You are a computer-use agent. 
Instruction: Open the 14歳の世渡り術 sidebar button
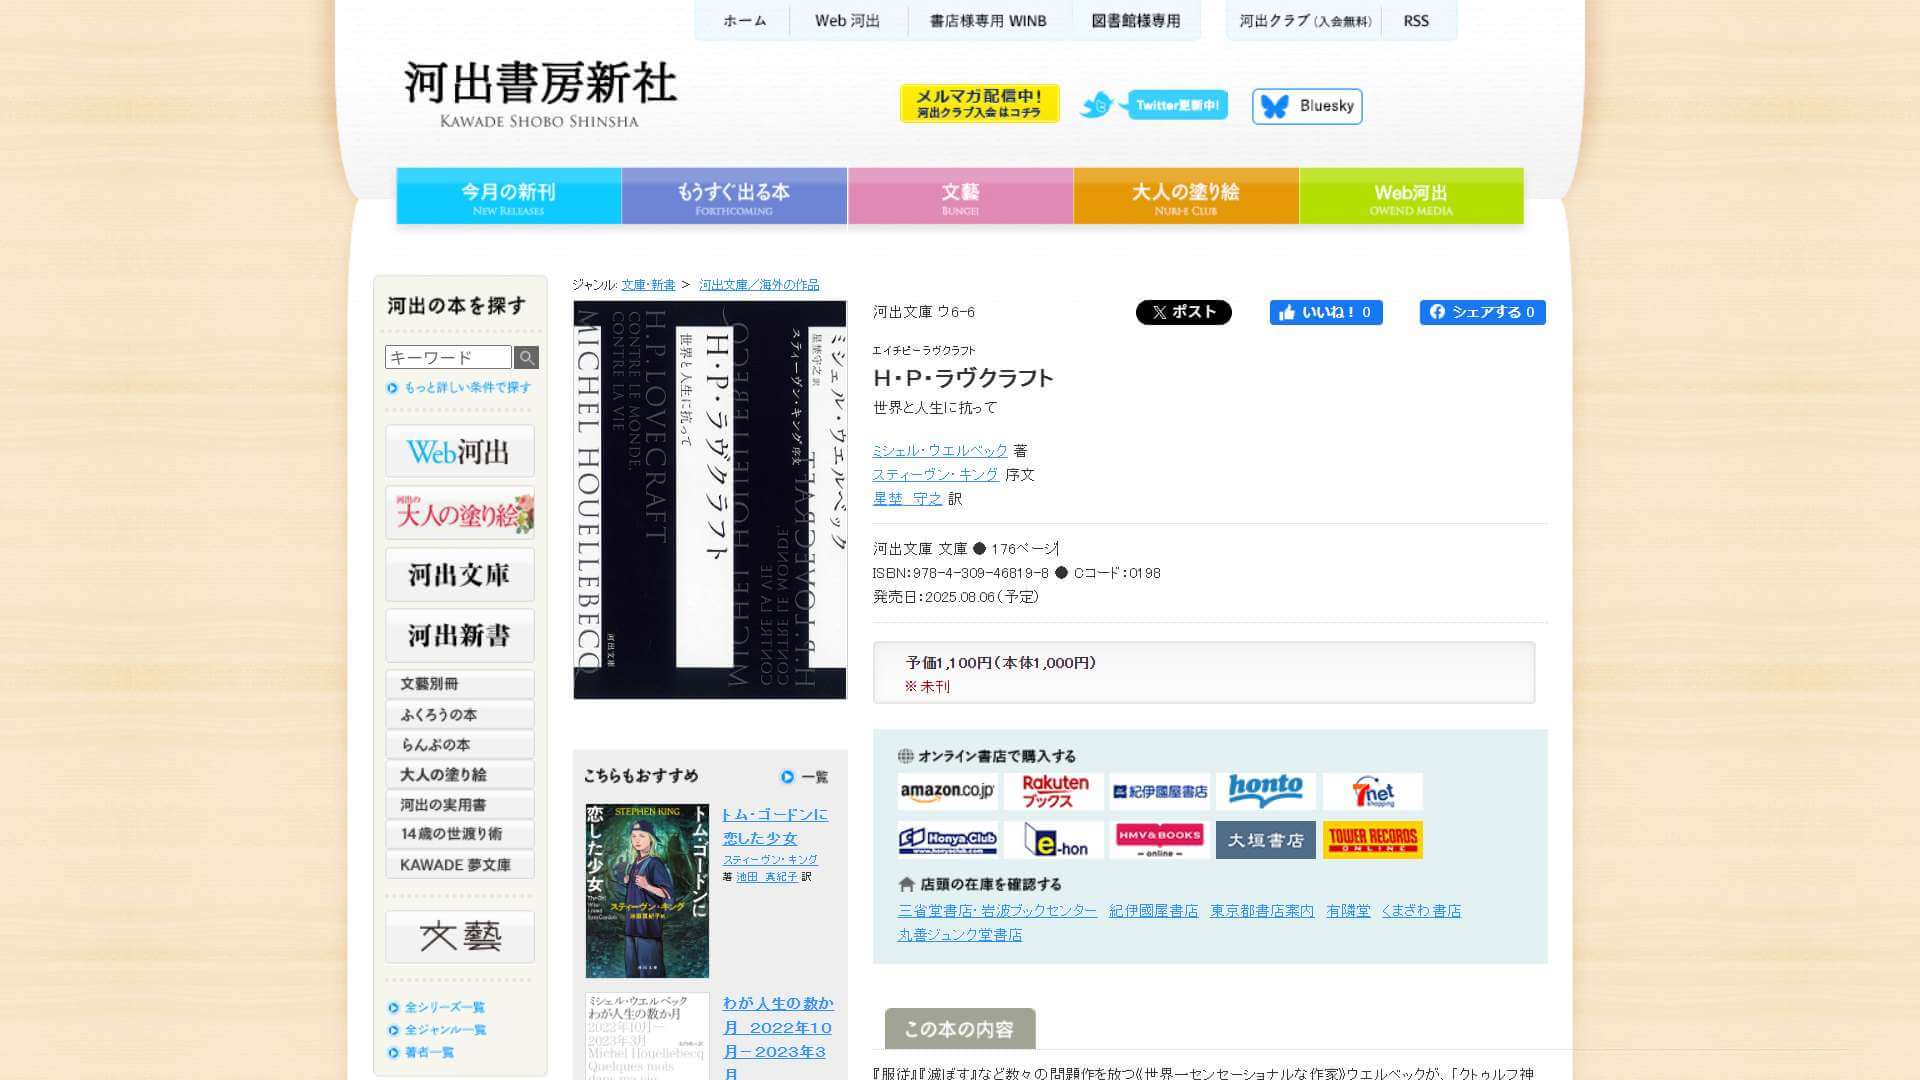click(460, 834)
